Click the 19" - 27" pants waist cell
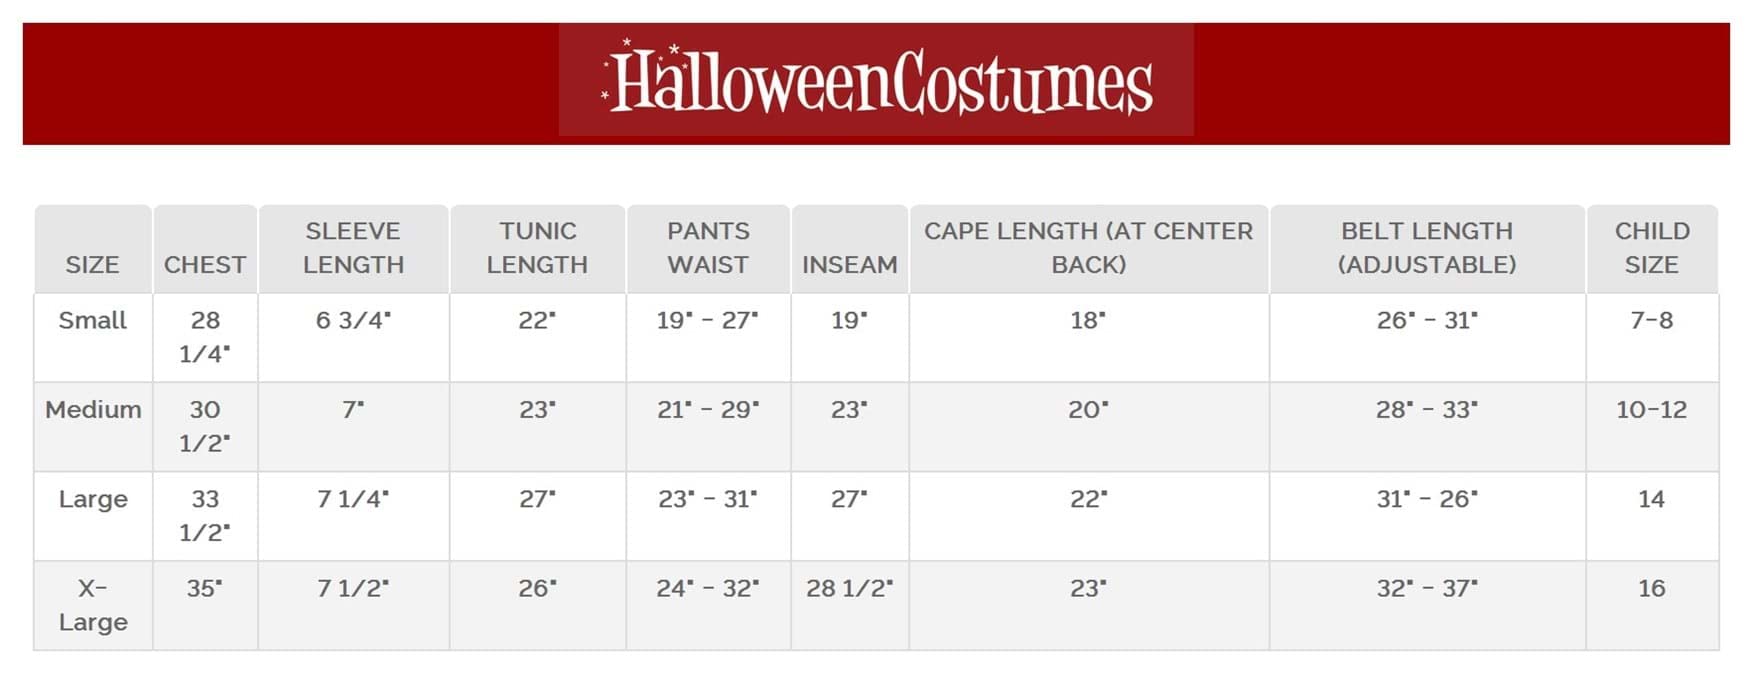Viewport: 1750px width, 684px height. pyautogui.click(x=708, y=320)
